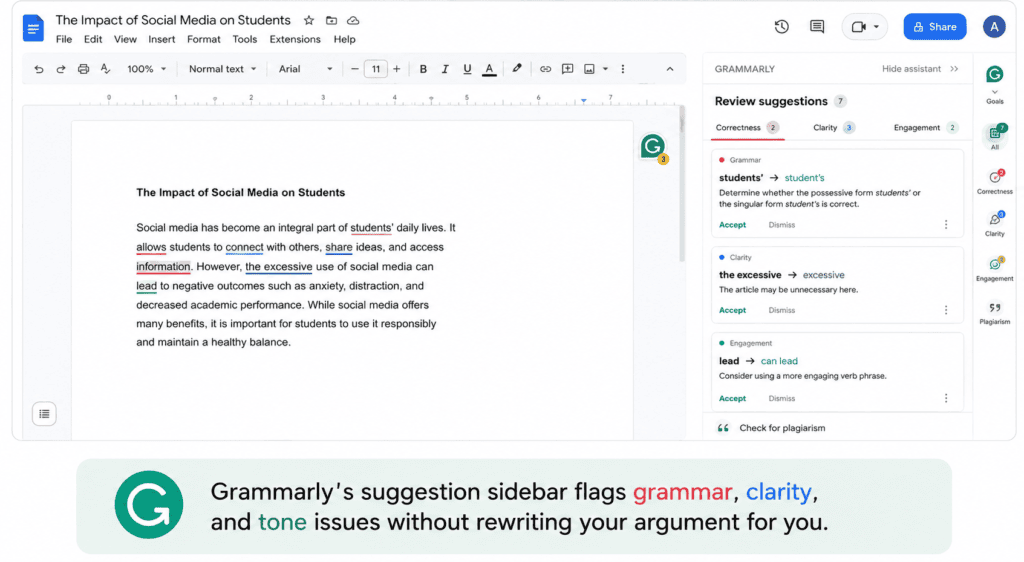Click the font size field
Viewport: 1024px width, 562px height.
point(376,69)
